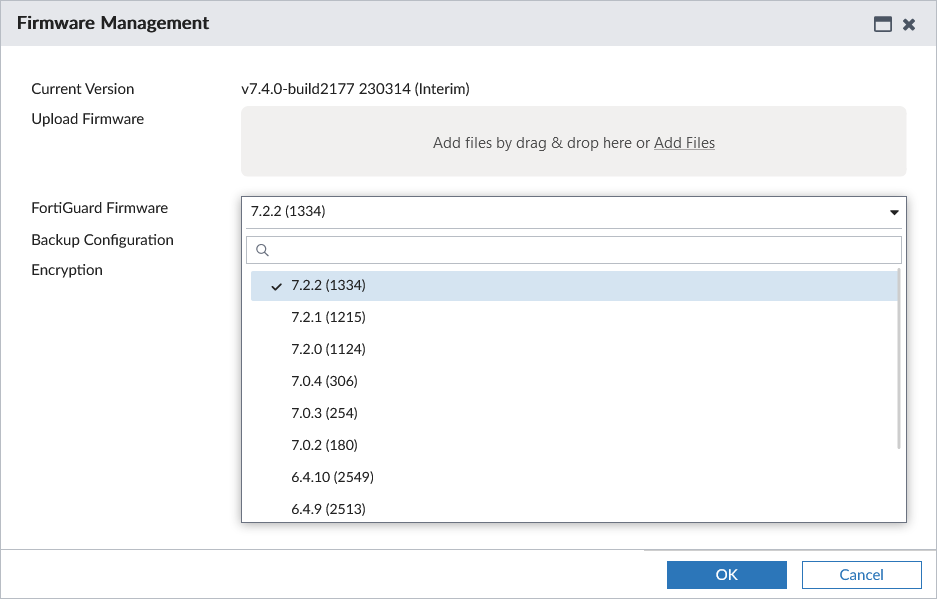Viewport: 937px width, 599px height.
Task: Click the dropdown caret next to 7.2.2 (1334)
Action: click(x=893, y=212)
